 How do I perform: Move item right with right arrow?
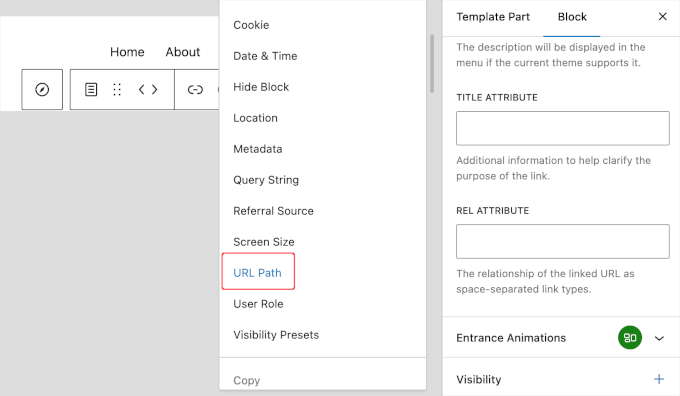coord(154,89)
